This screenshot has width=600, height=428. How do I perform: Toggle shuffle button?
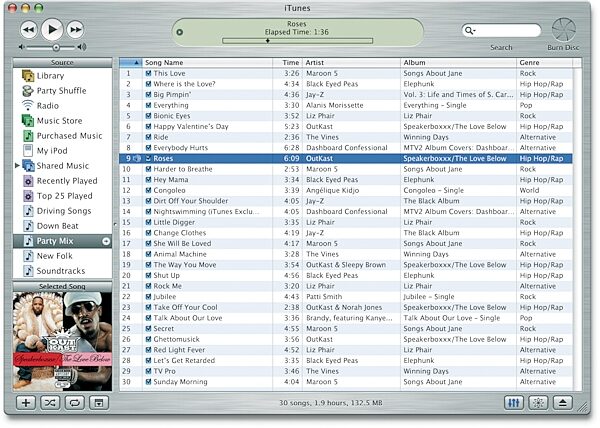(50, 403)
